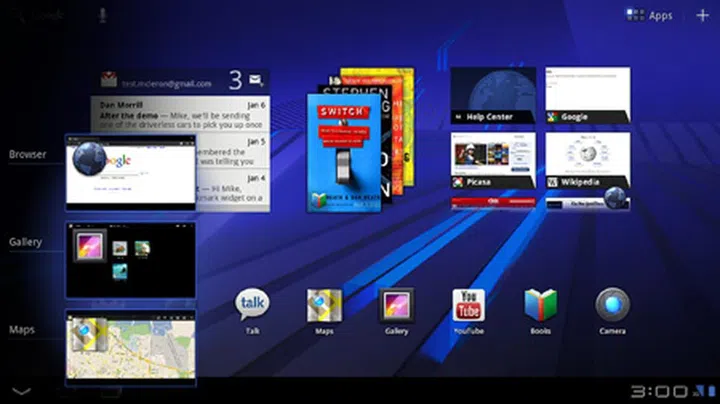Tap the globe icon on the bookmarks widget
The image size is (720, 404).
coord(615,198)
